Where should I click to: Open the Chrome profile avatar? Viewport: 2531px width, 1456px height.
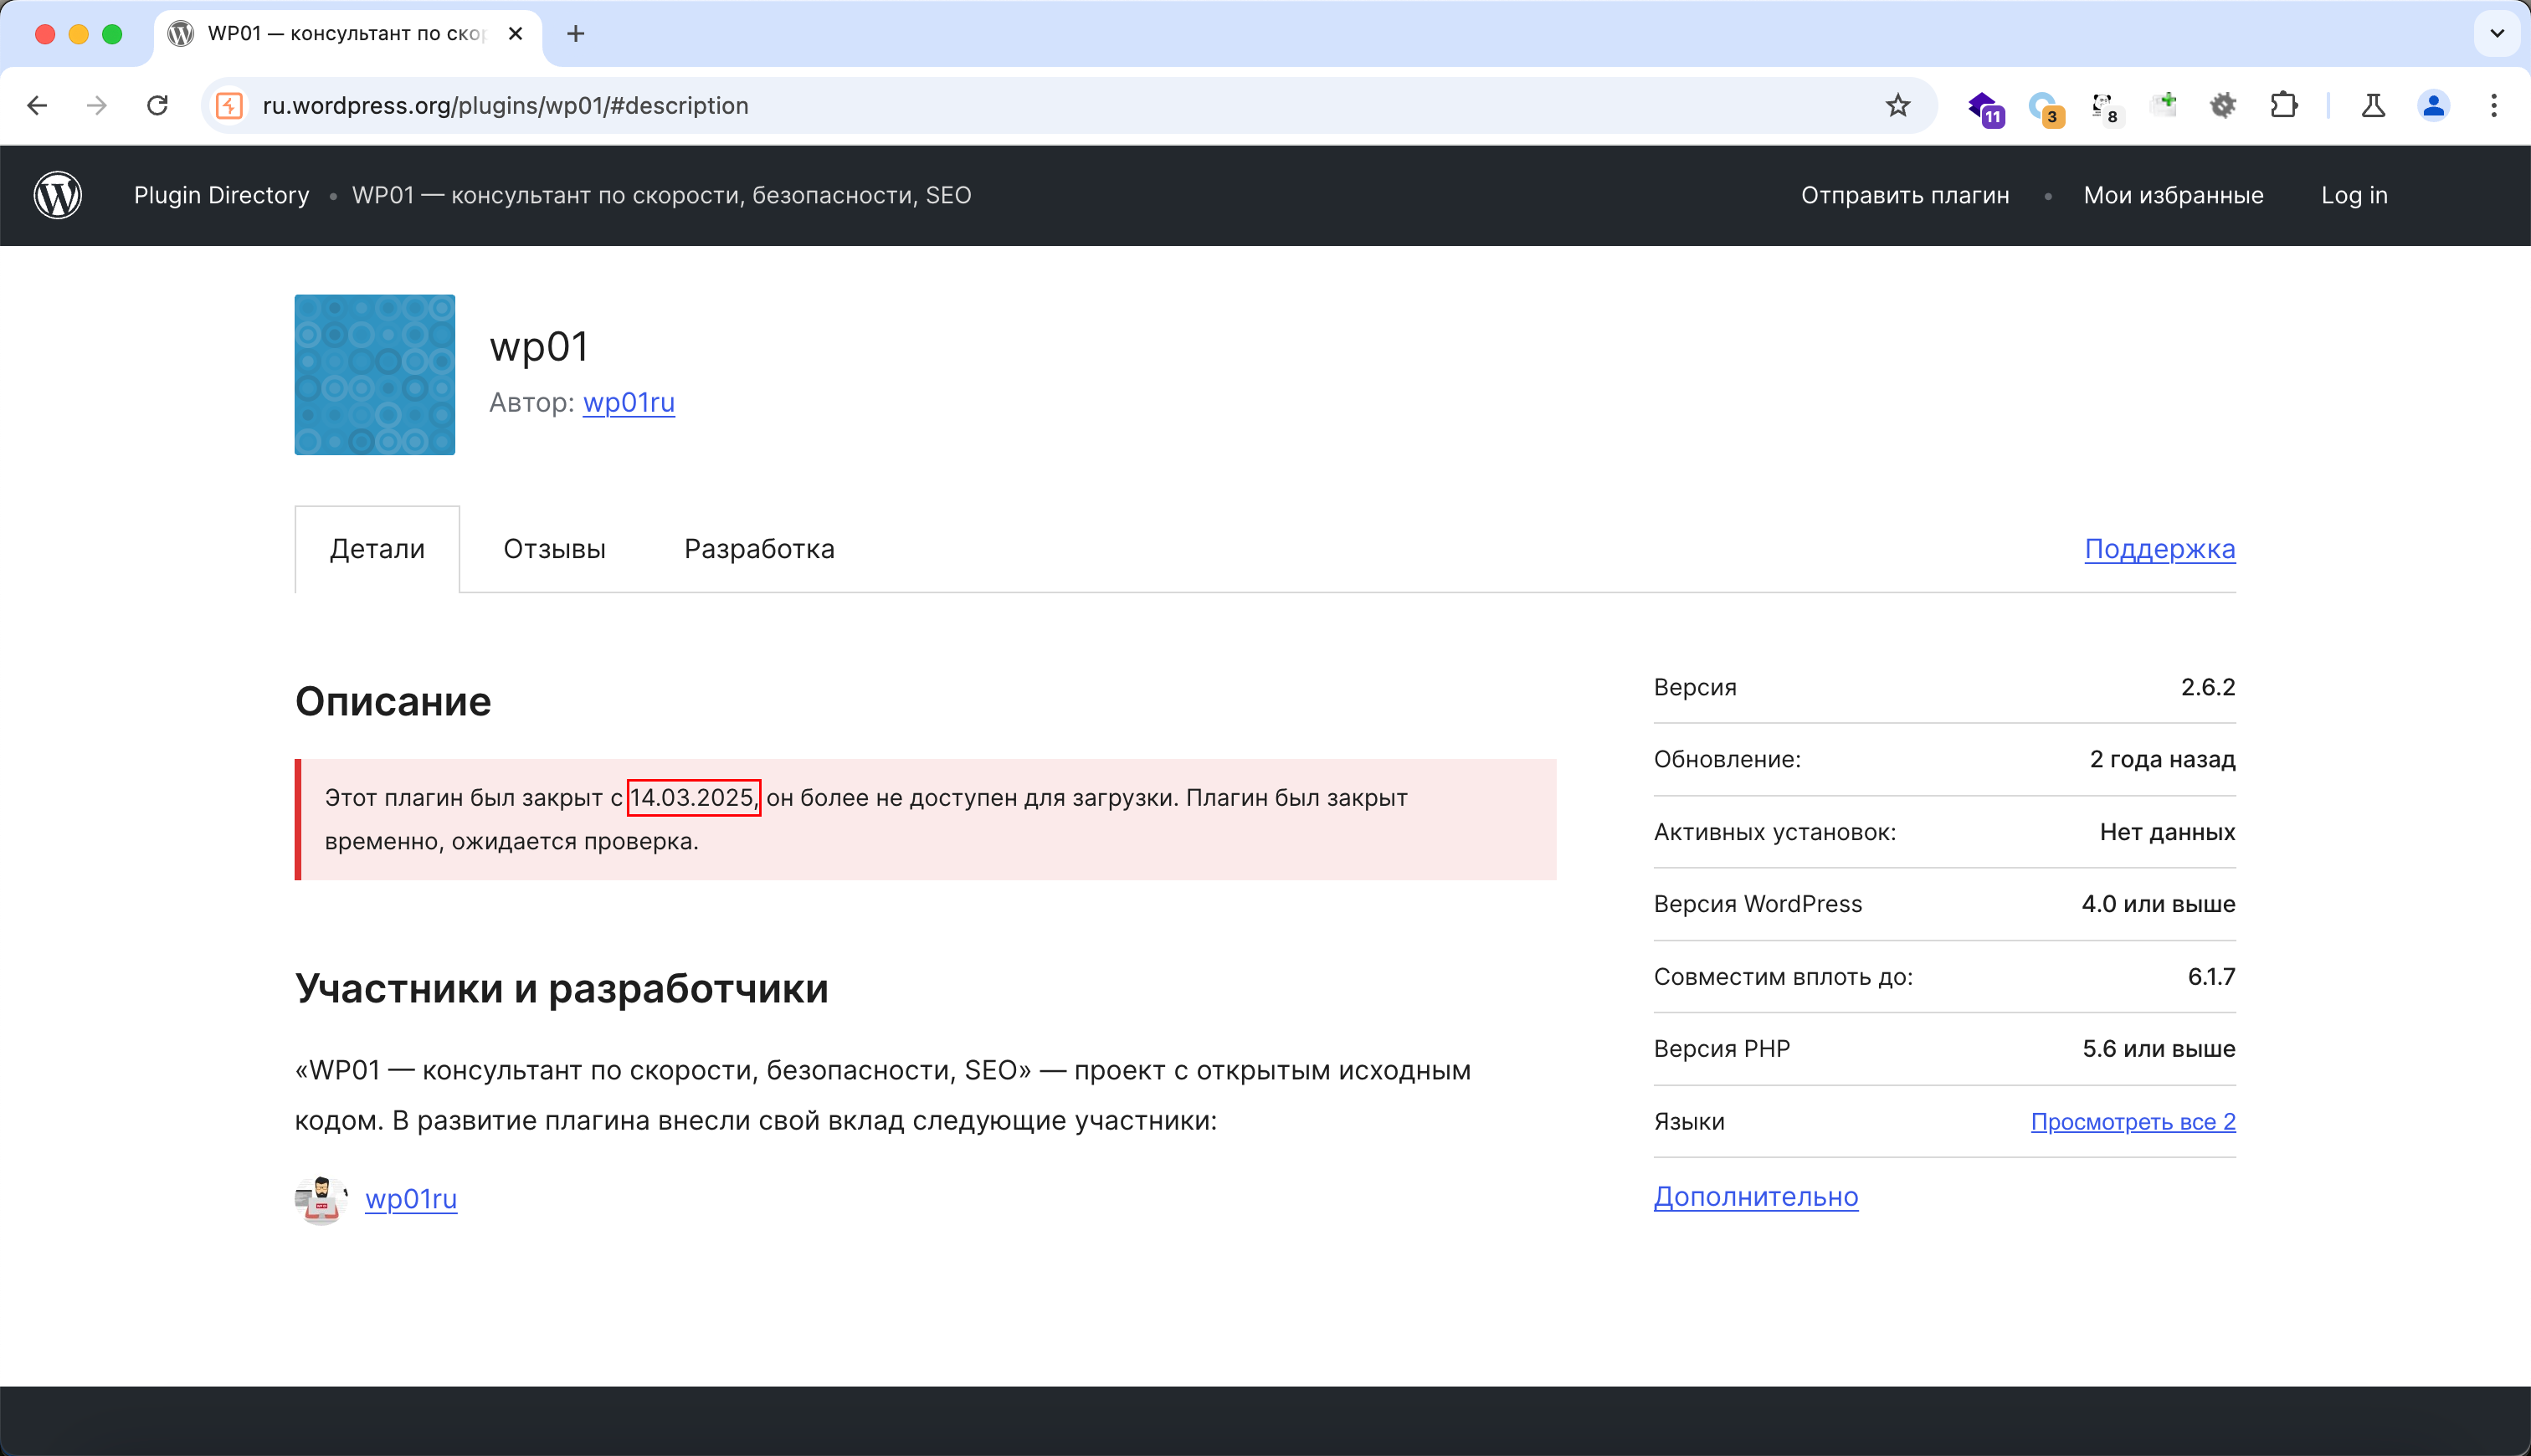point(2434,105)
